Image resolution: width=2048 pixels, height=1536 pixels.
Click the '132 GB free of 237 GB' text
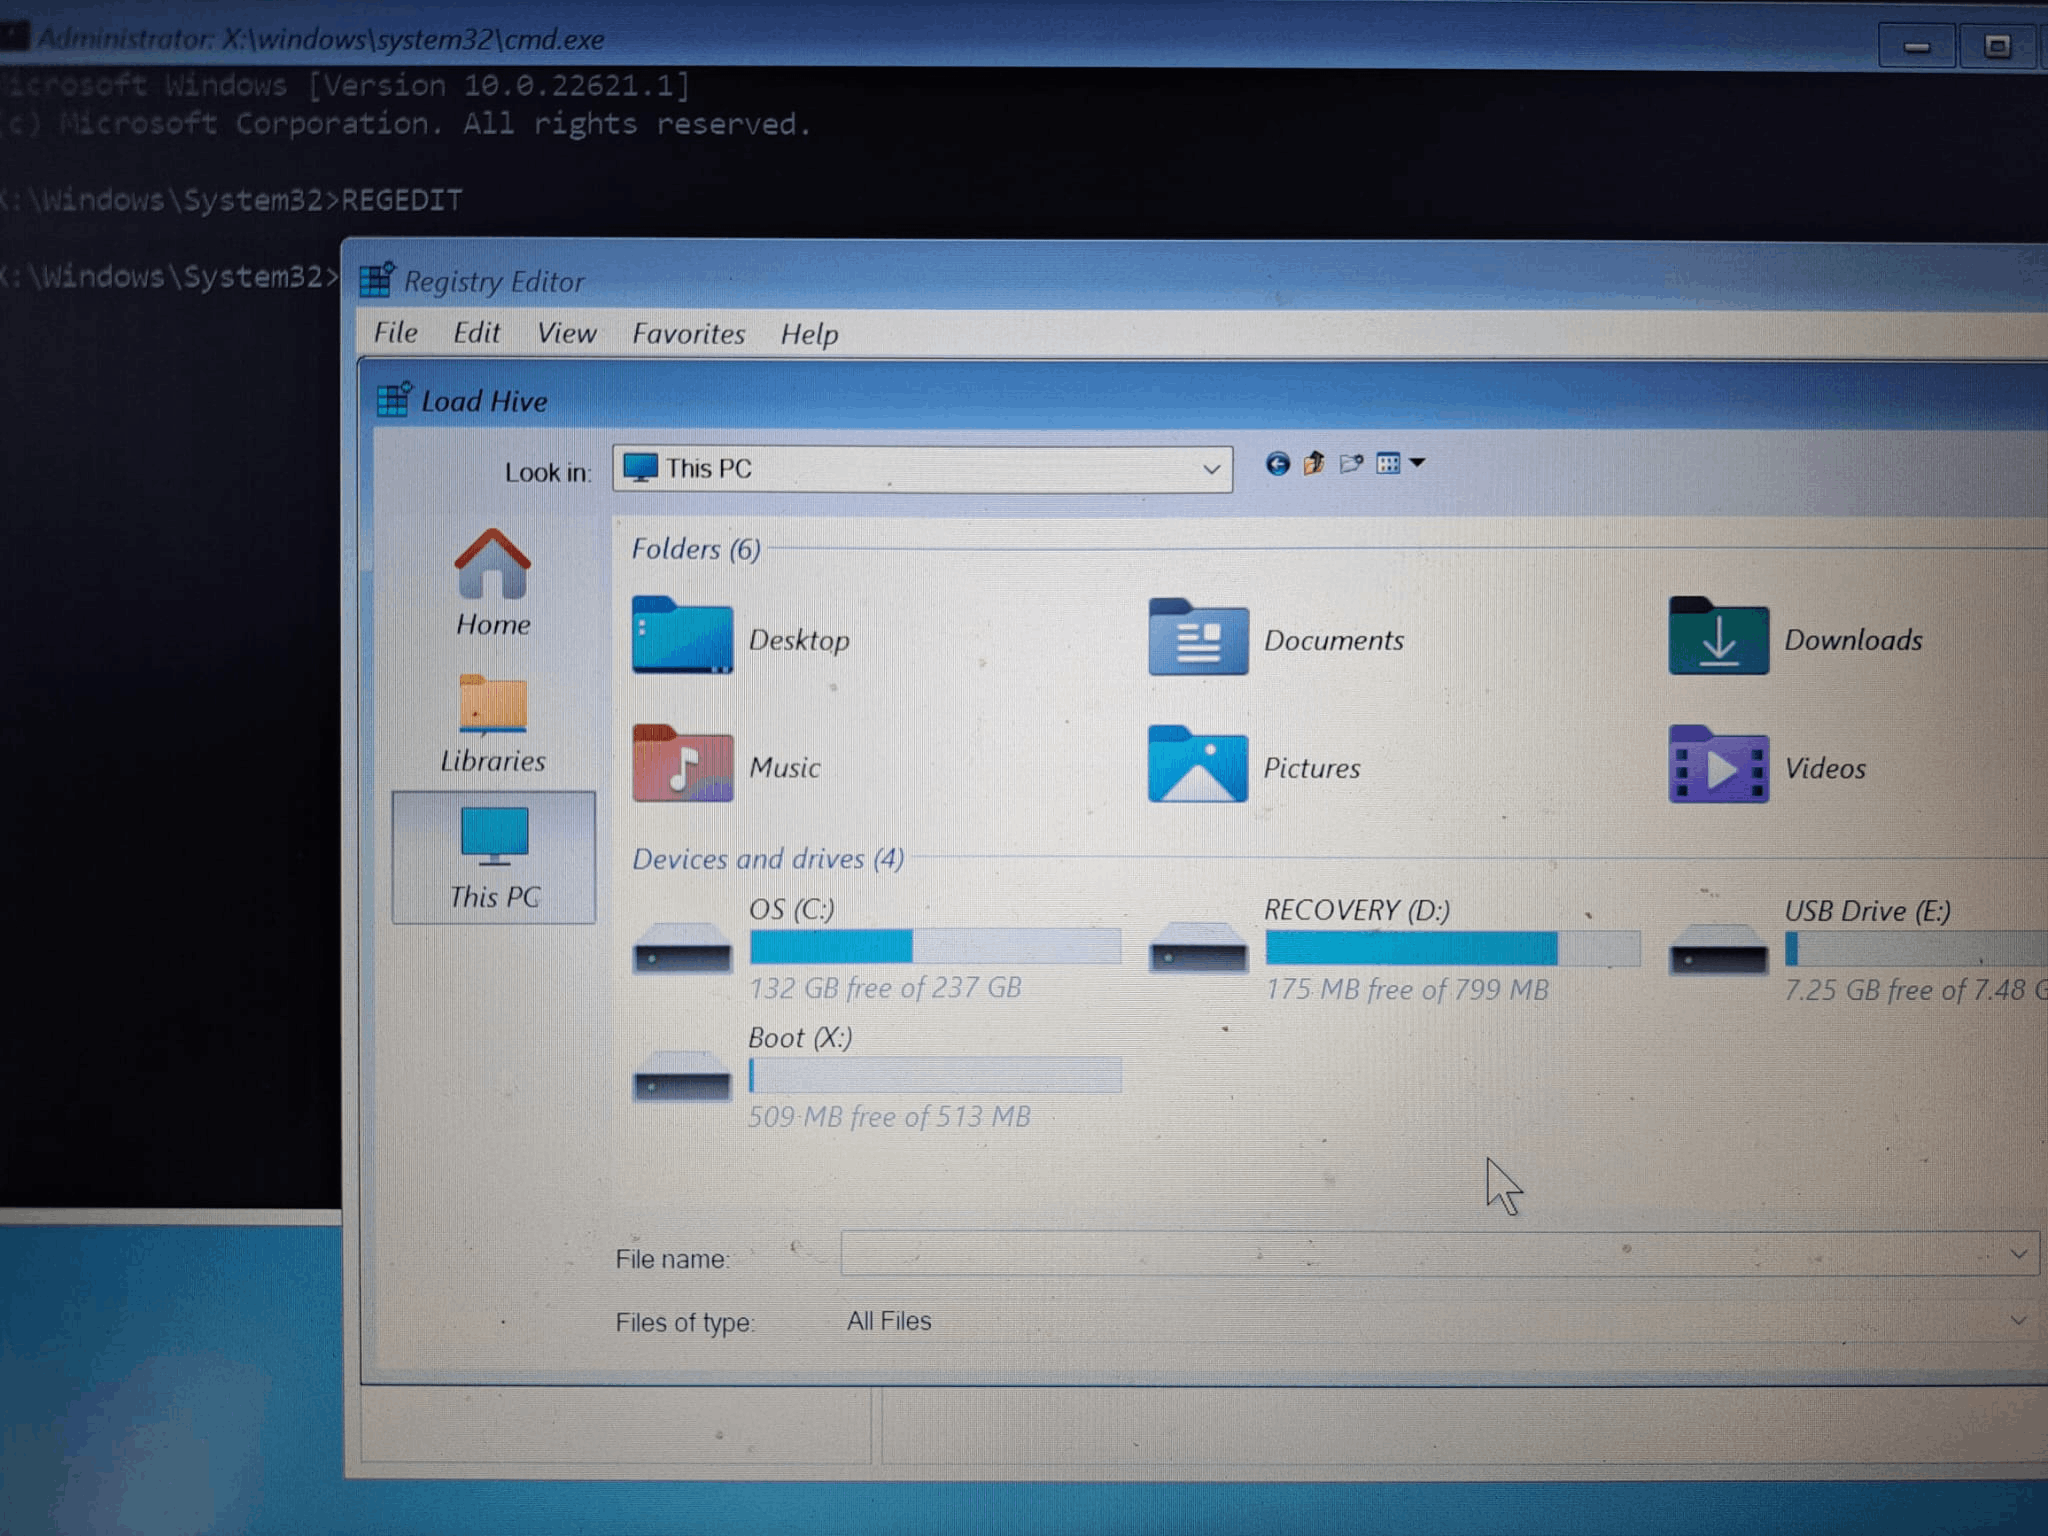coord(885,988)
